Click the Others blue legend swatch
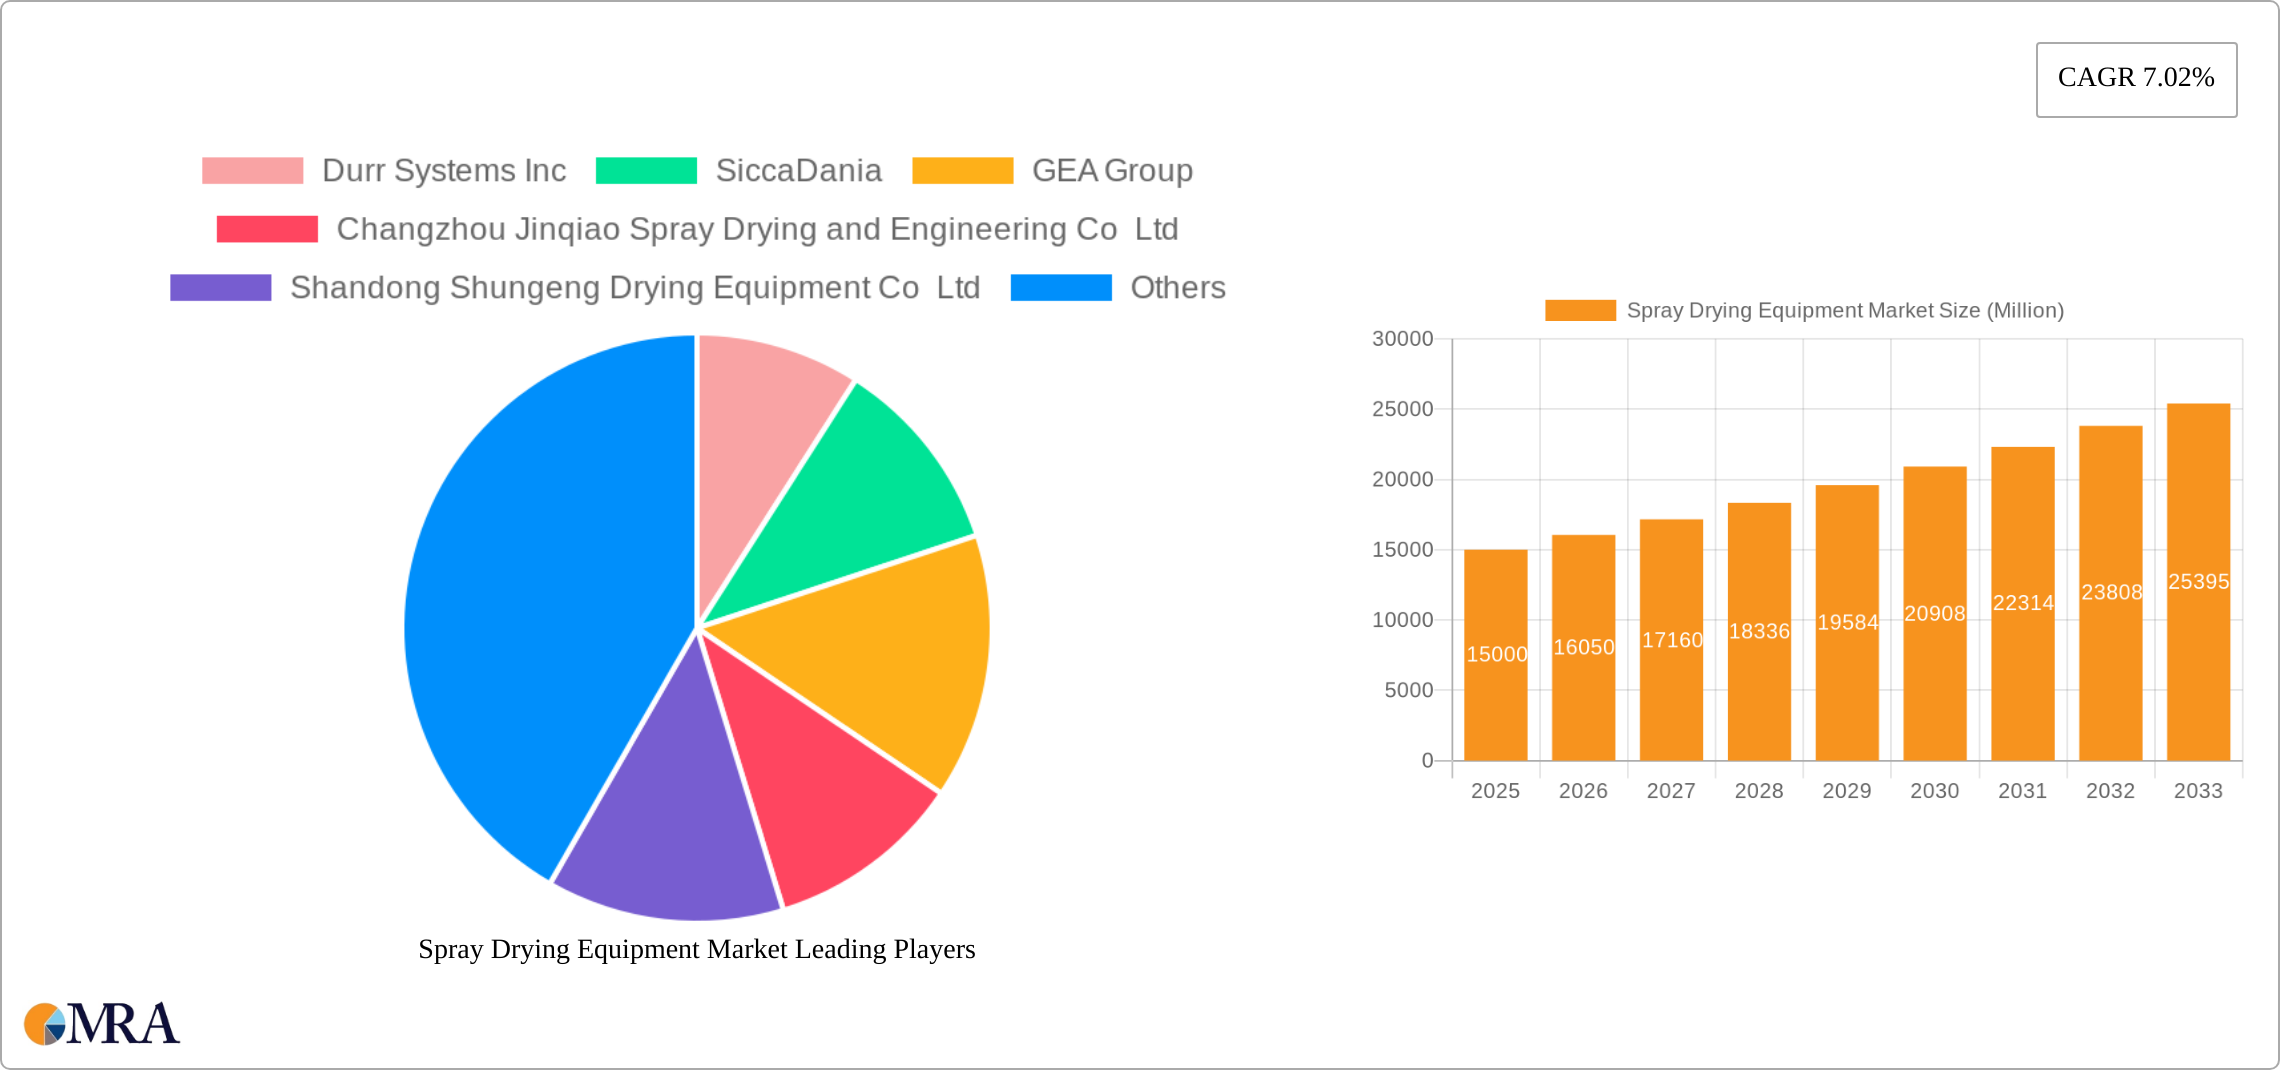The width and height of the screenshot is (2280, 1070). (x=1061, y=288)
